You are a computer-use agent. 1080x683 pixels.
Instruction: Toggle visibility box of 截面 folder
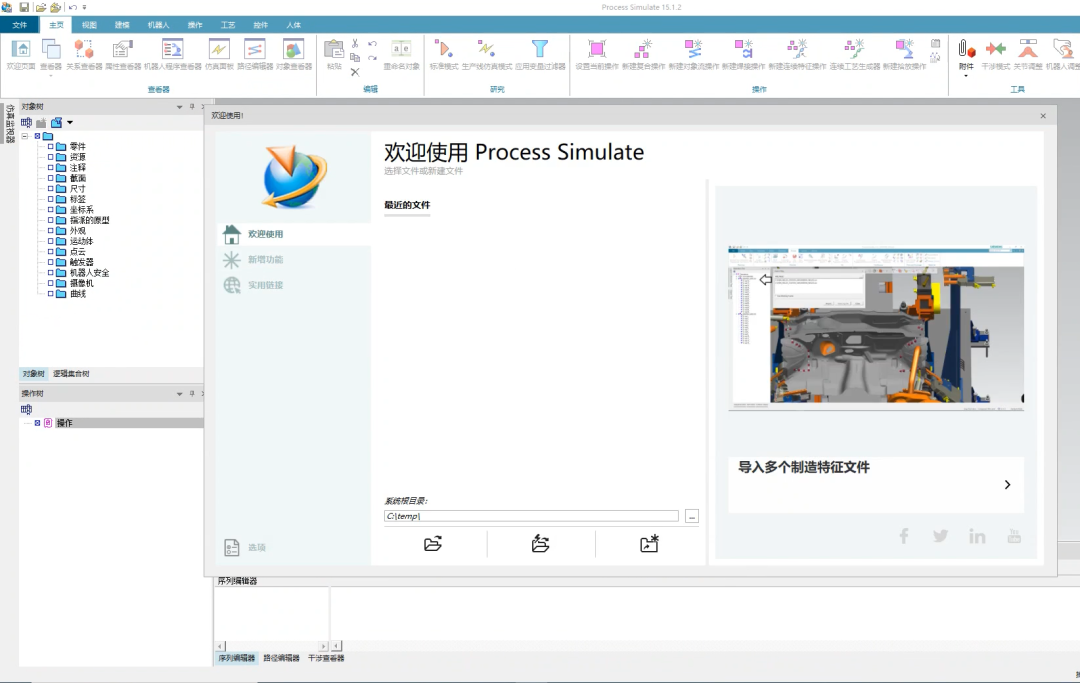pyautogui.click(x=50, y=178)
